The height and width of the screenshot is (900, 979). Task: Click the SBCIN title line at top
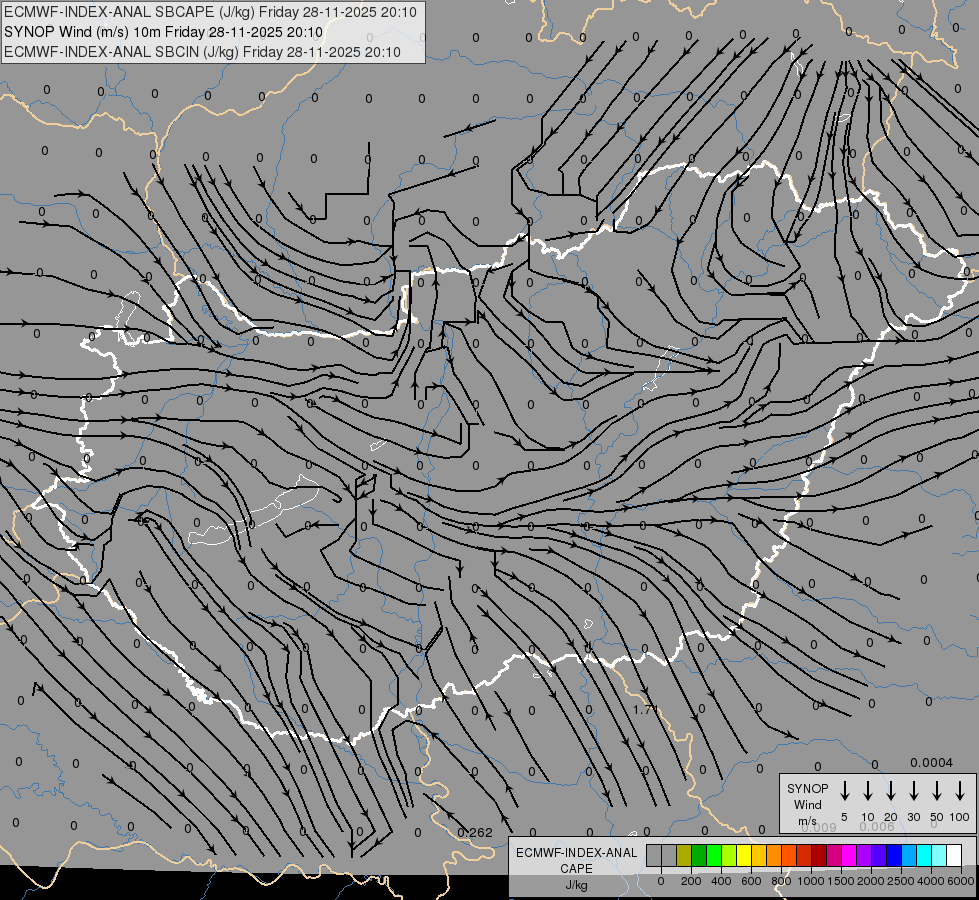click(x=202, y=52)
